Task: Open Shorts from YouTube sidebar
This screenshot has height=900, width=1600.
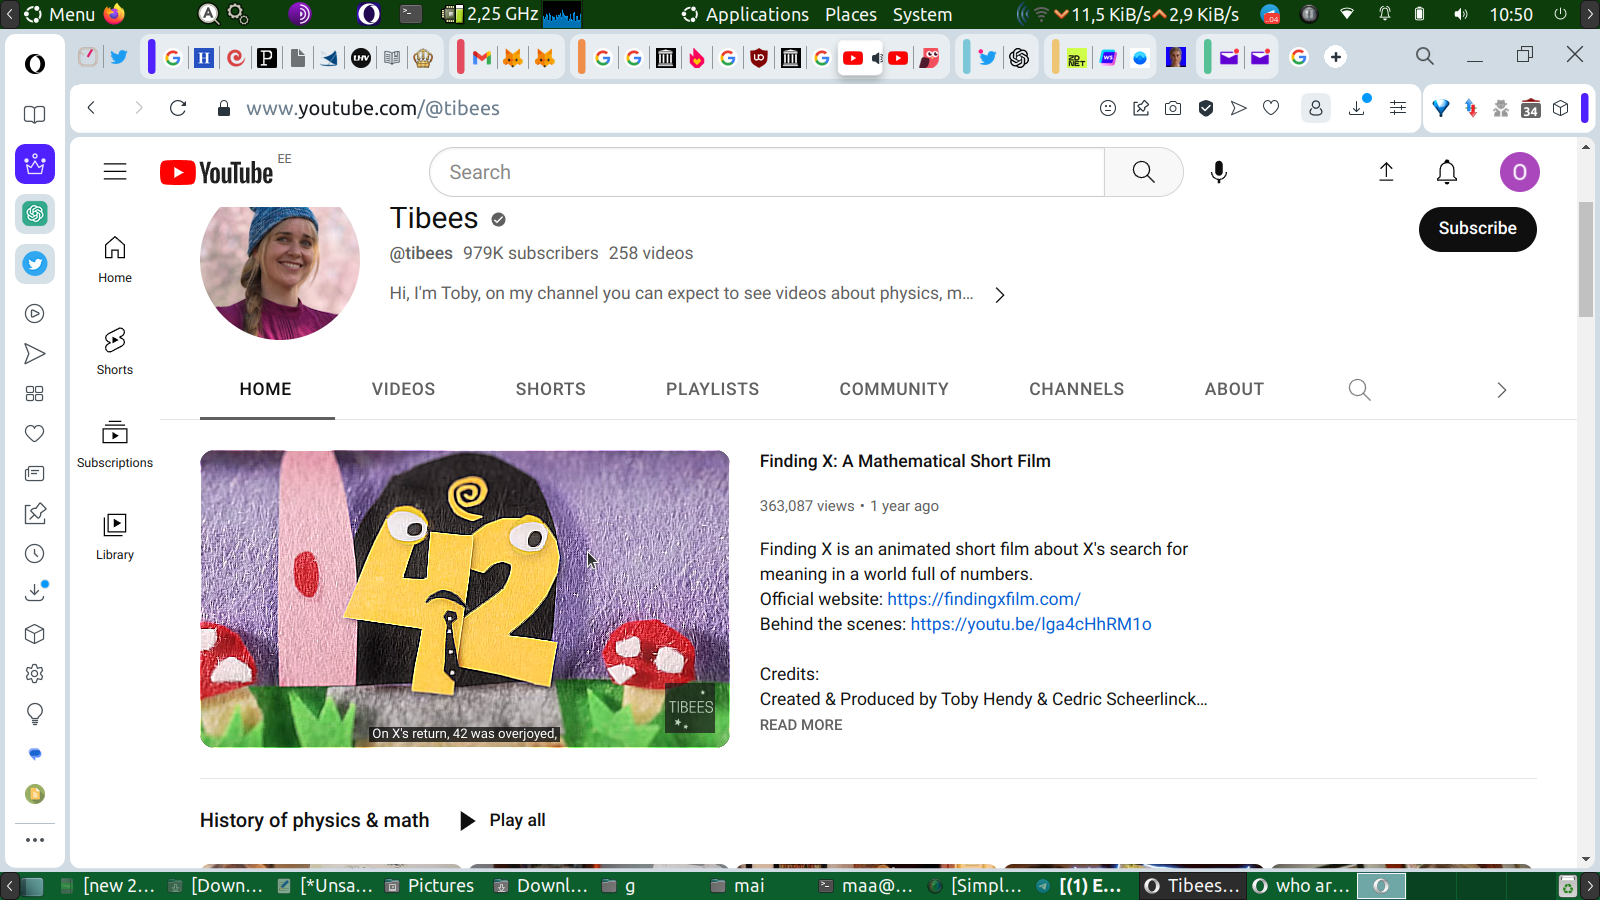Action: [115, 351]
